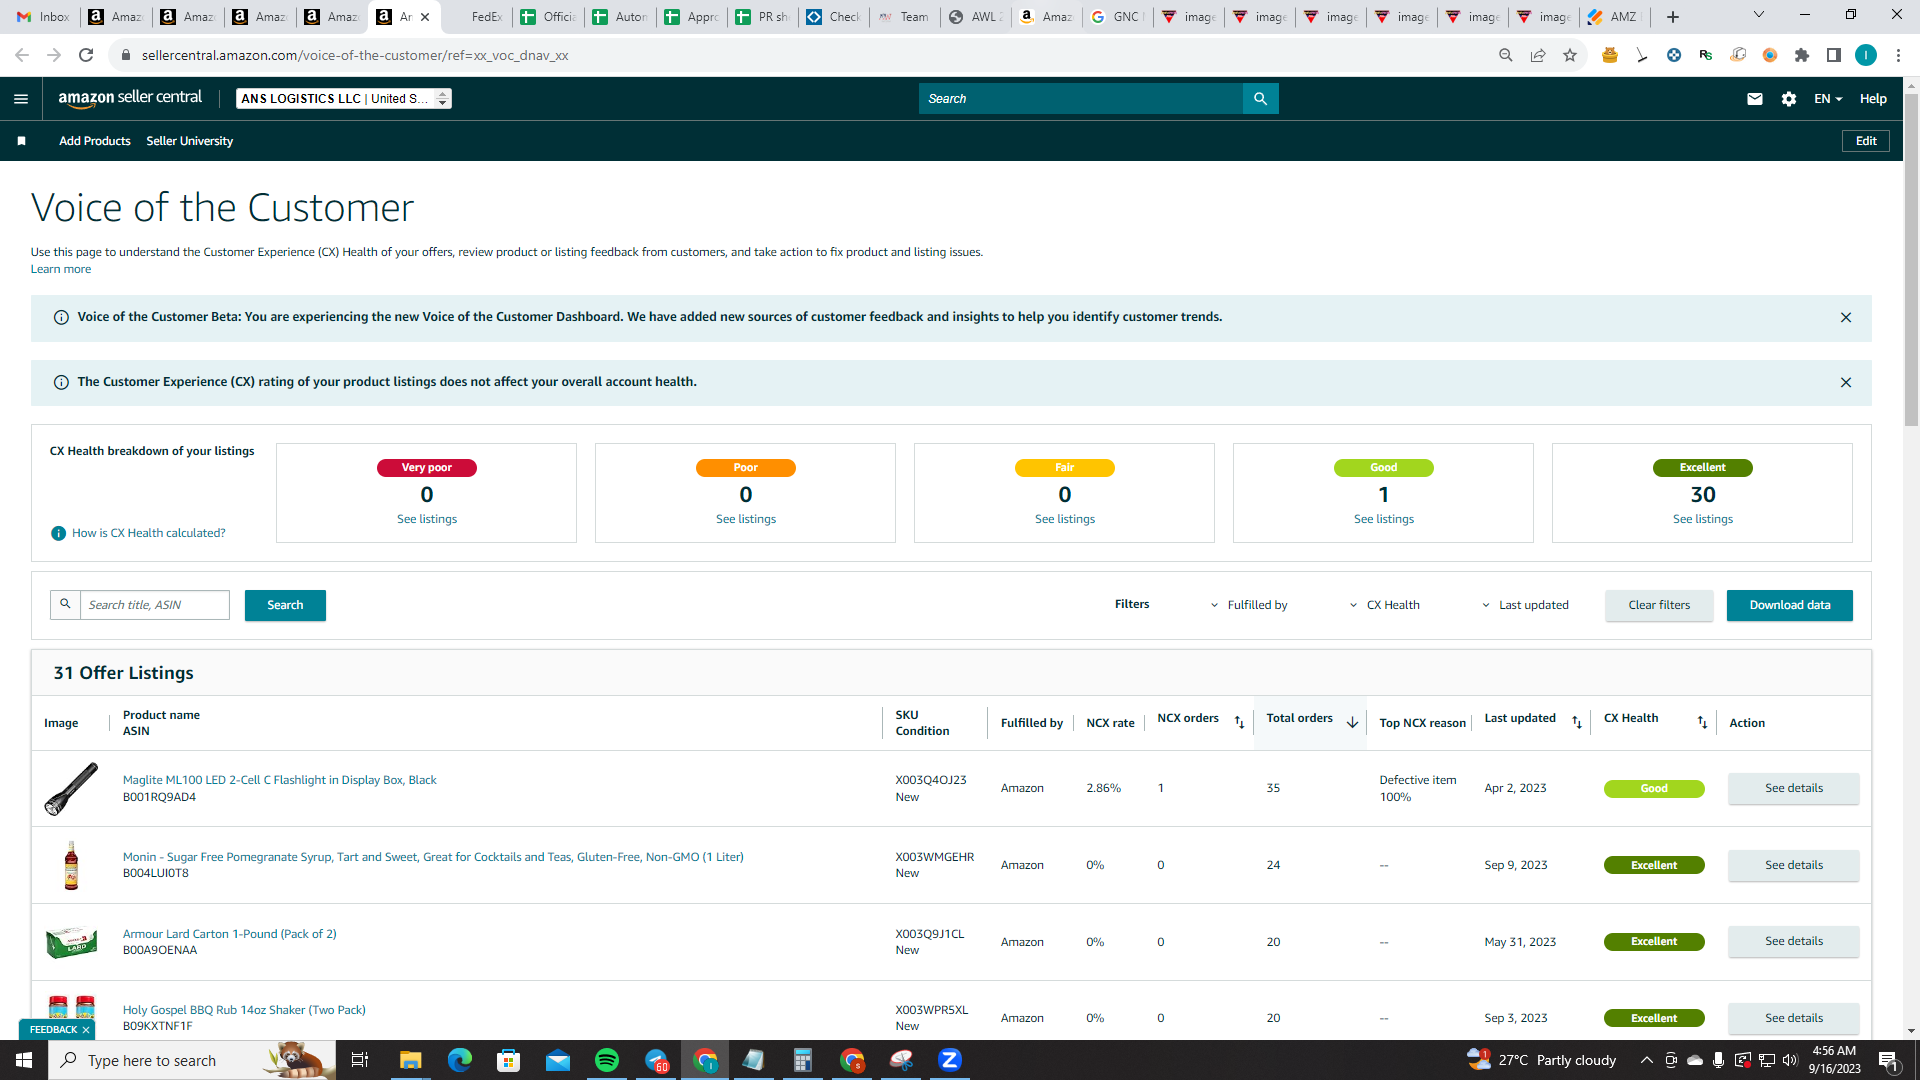Click the browser reload icon

click(x=86, y=55)
